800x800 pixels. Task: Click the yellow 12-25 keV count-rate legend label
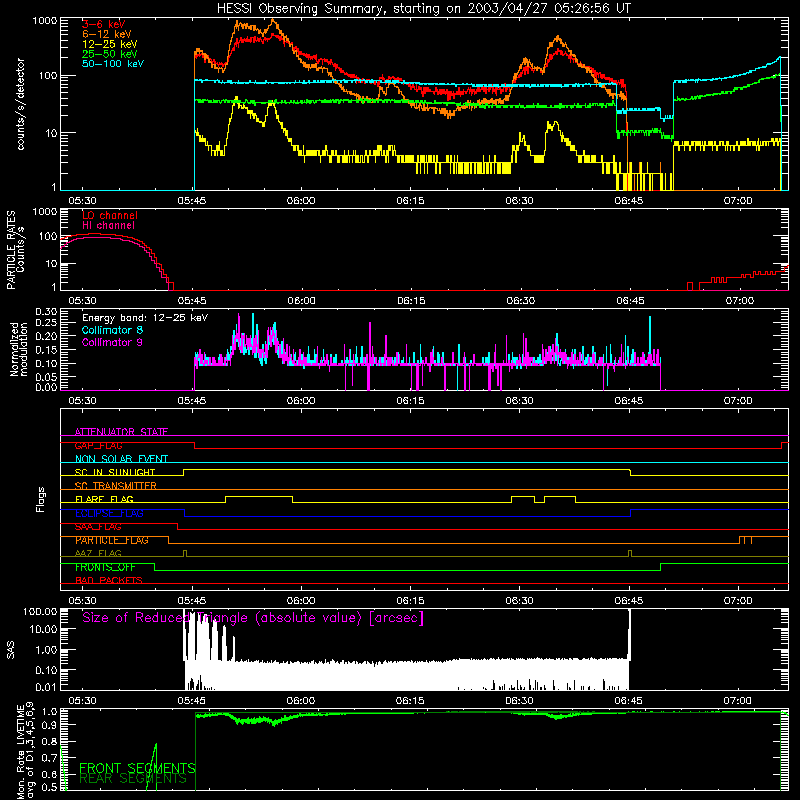[109, 44]
